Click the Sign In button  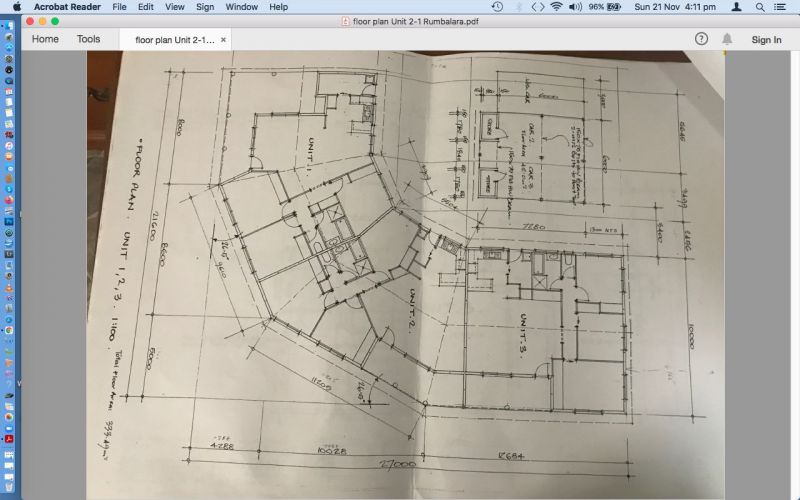[x=766, y=39]
